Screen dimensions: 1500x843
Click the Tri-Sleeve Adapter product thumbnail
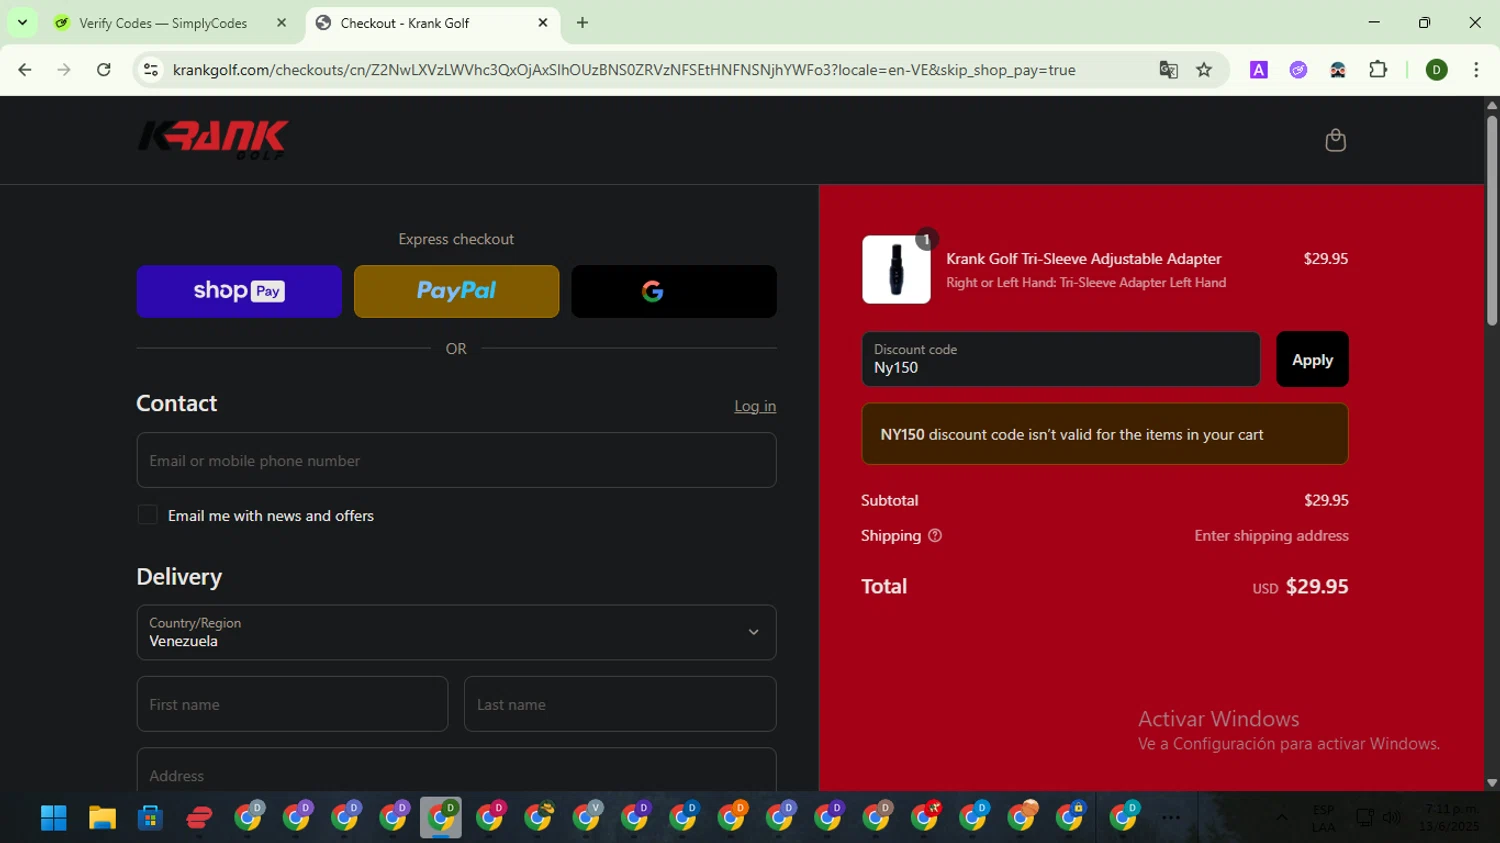896,270
